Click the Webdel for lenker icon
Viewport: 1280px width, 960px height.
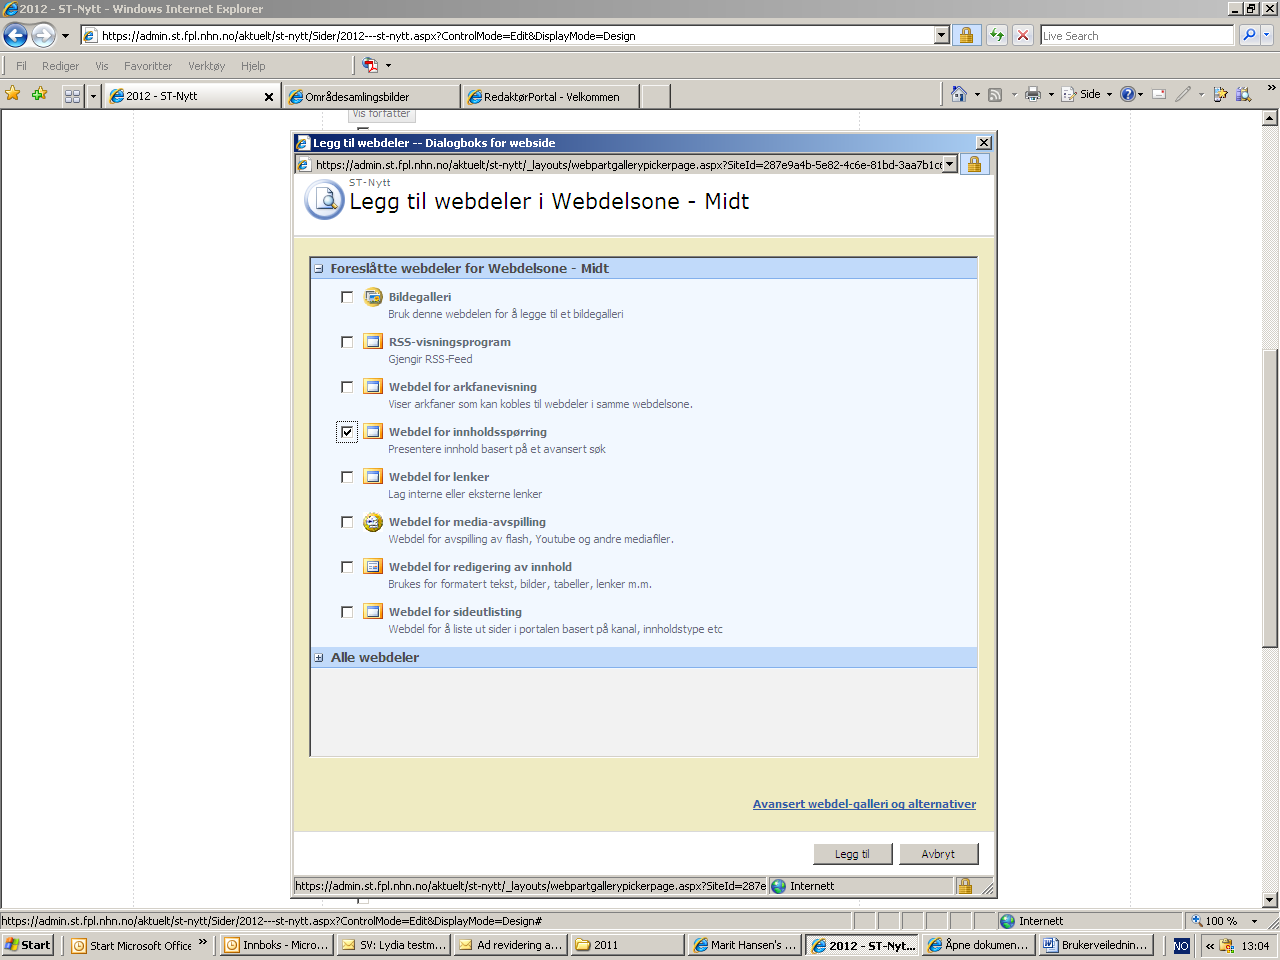click(373, 477)
